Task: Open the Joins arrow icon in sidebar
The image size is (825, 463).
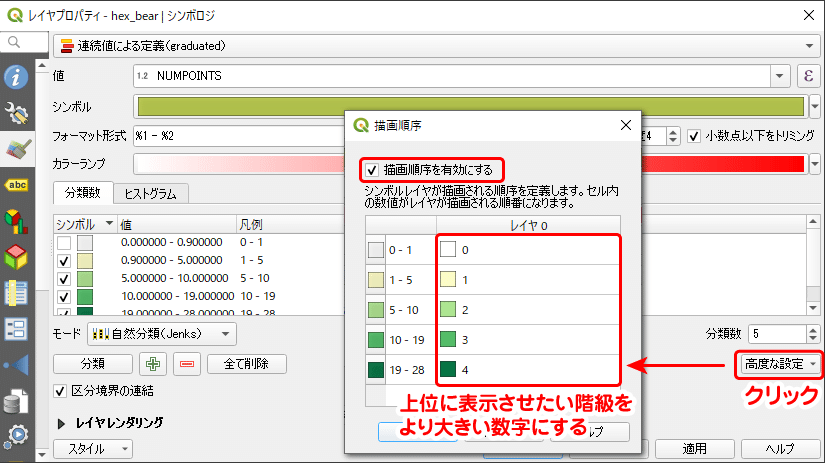Action: [16, 365]
